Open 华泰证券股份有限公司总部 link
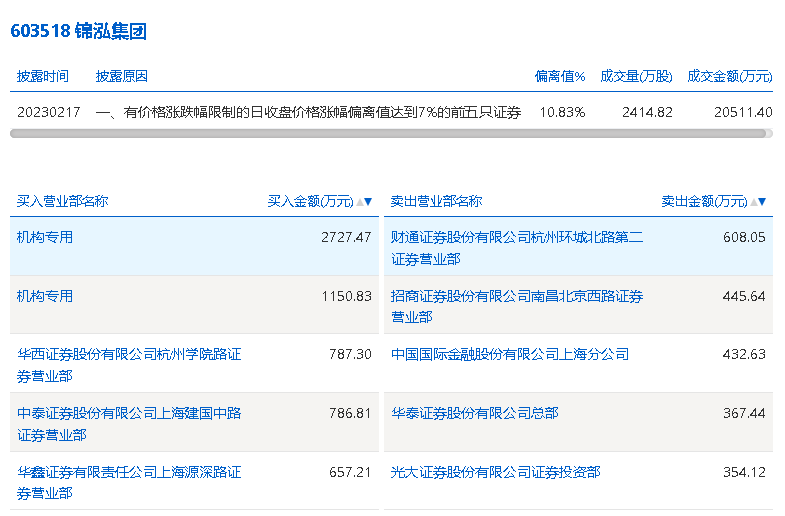Viewport: 785px width, 516px height. 474,413
